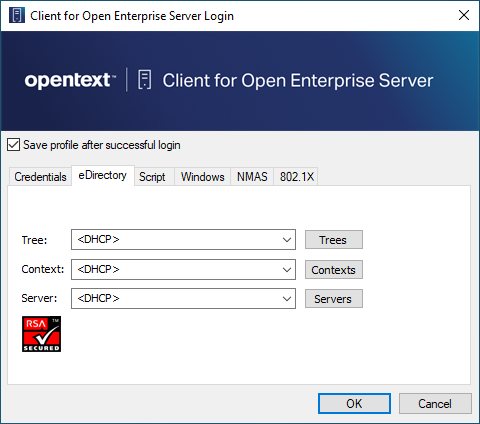Toggle Save profile after successful login
This screenshot has height=424, width=480.
13,145
